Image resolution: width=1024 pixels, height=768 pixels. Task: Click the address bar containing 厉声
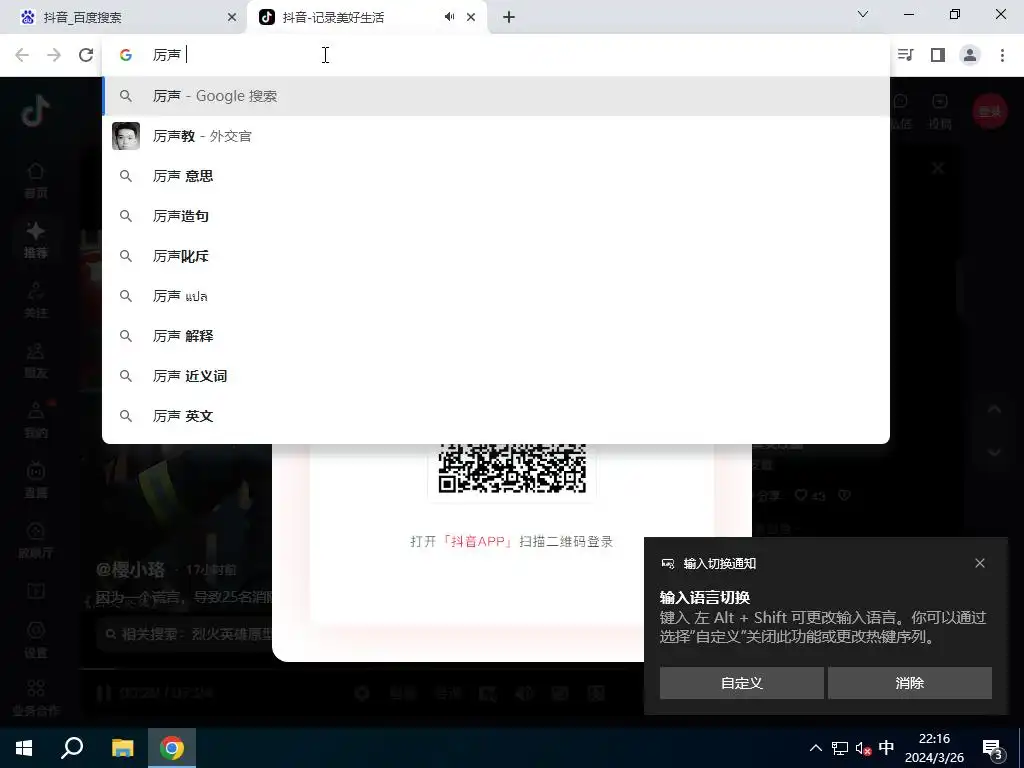pos(496,55)
